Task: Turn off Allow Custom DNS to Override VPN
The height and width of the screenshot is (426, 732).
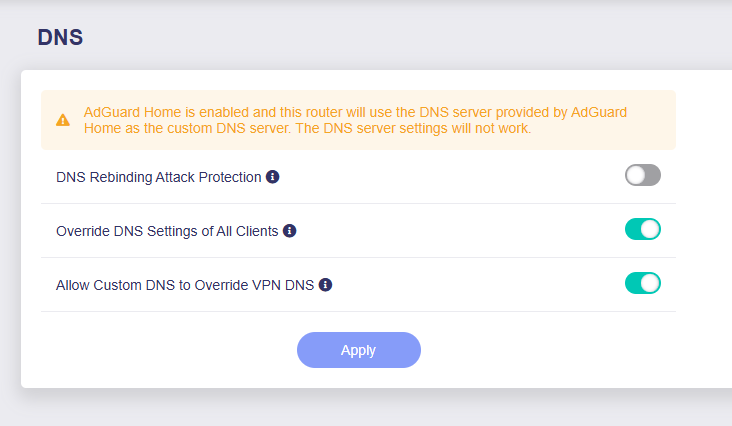Action: [642, 284]
